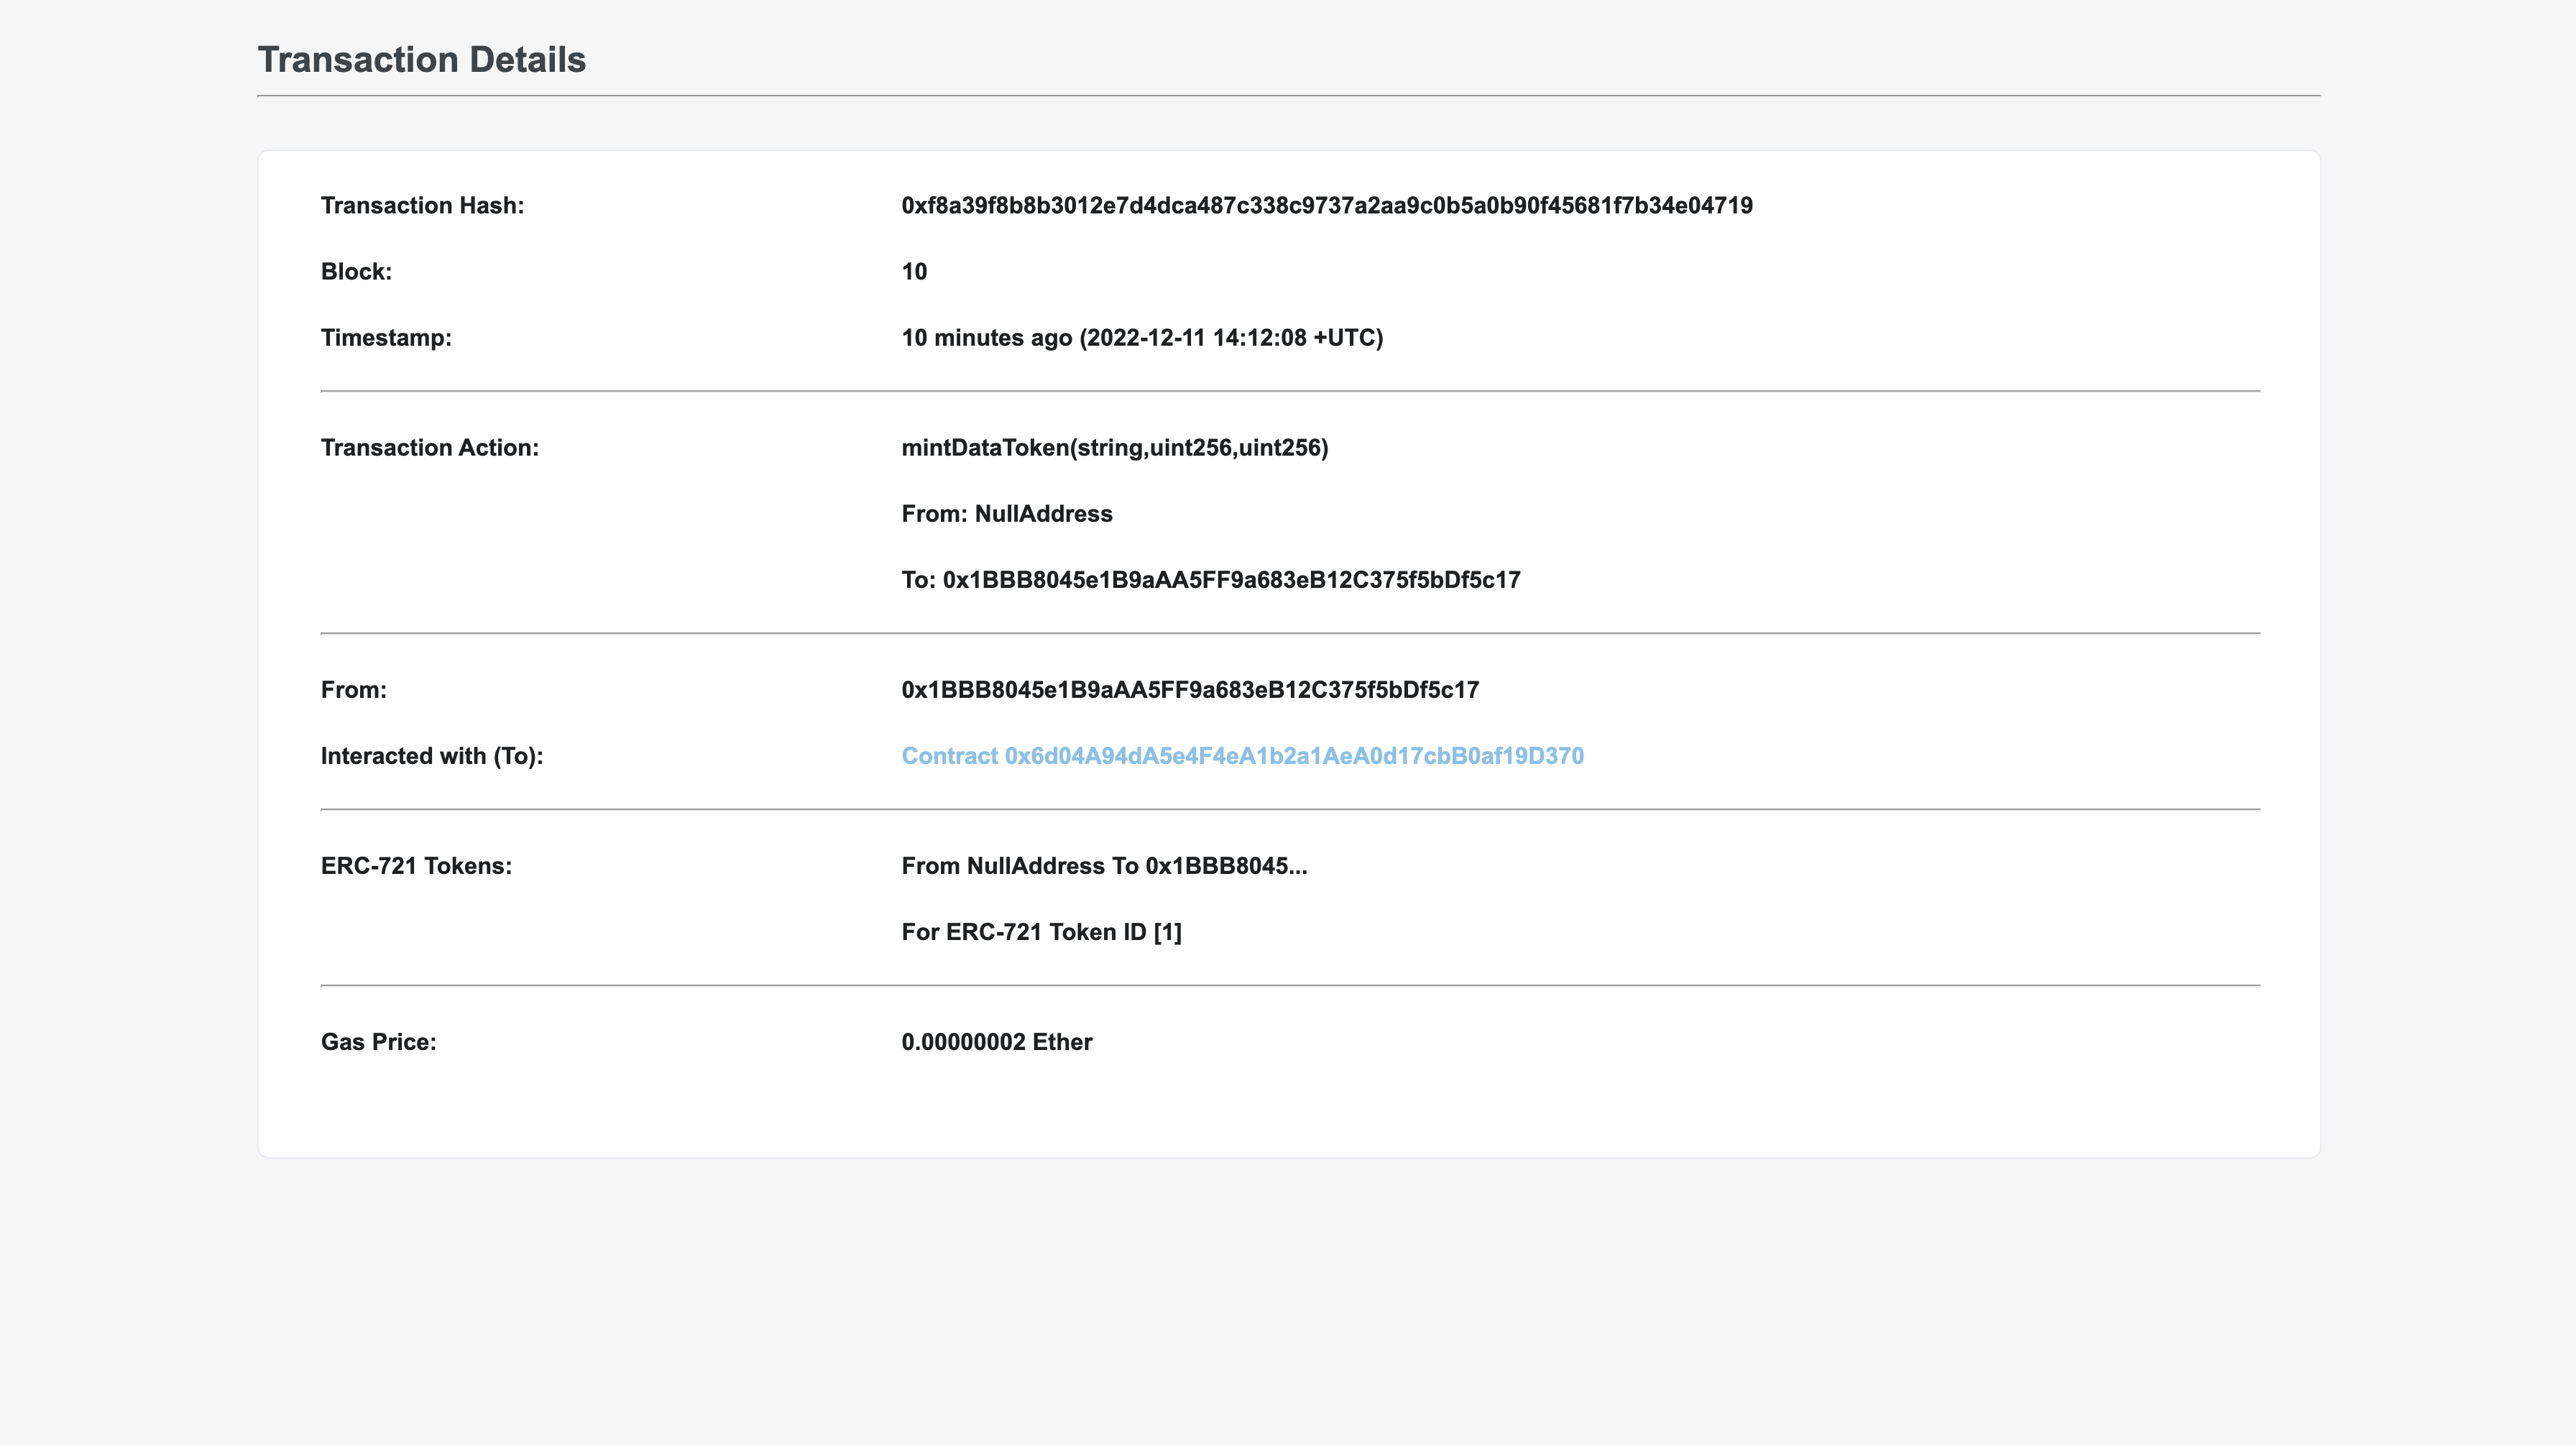Click the transaction hash value

pos(1326,206)
